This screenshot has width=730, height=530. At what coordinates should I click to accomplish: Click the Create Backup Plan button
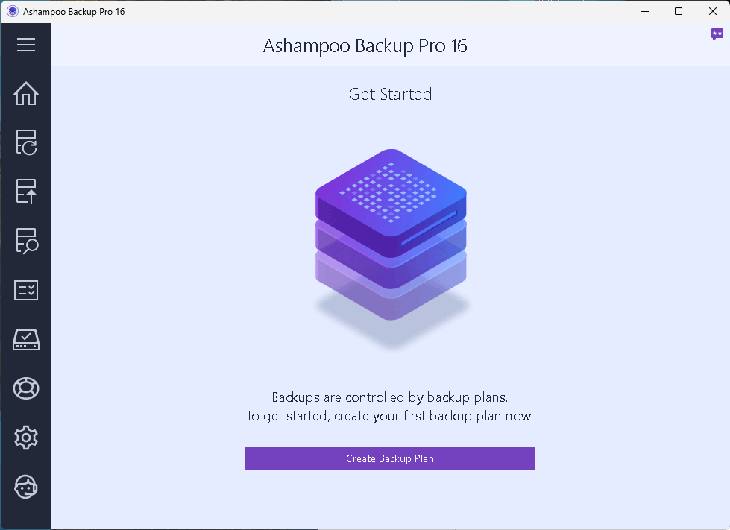point(390,458)
